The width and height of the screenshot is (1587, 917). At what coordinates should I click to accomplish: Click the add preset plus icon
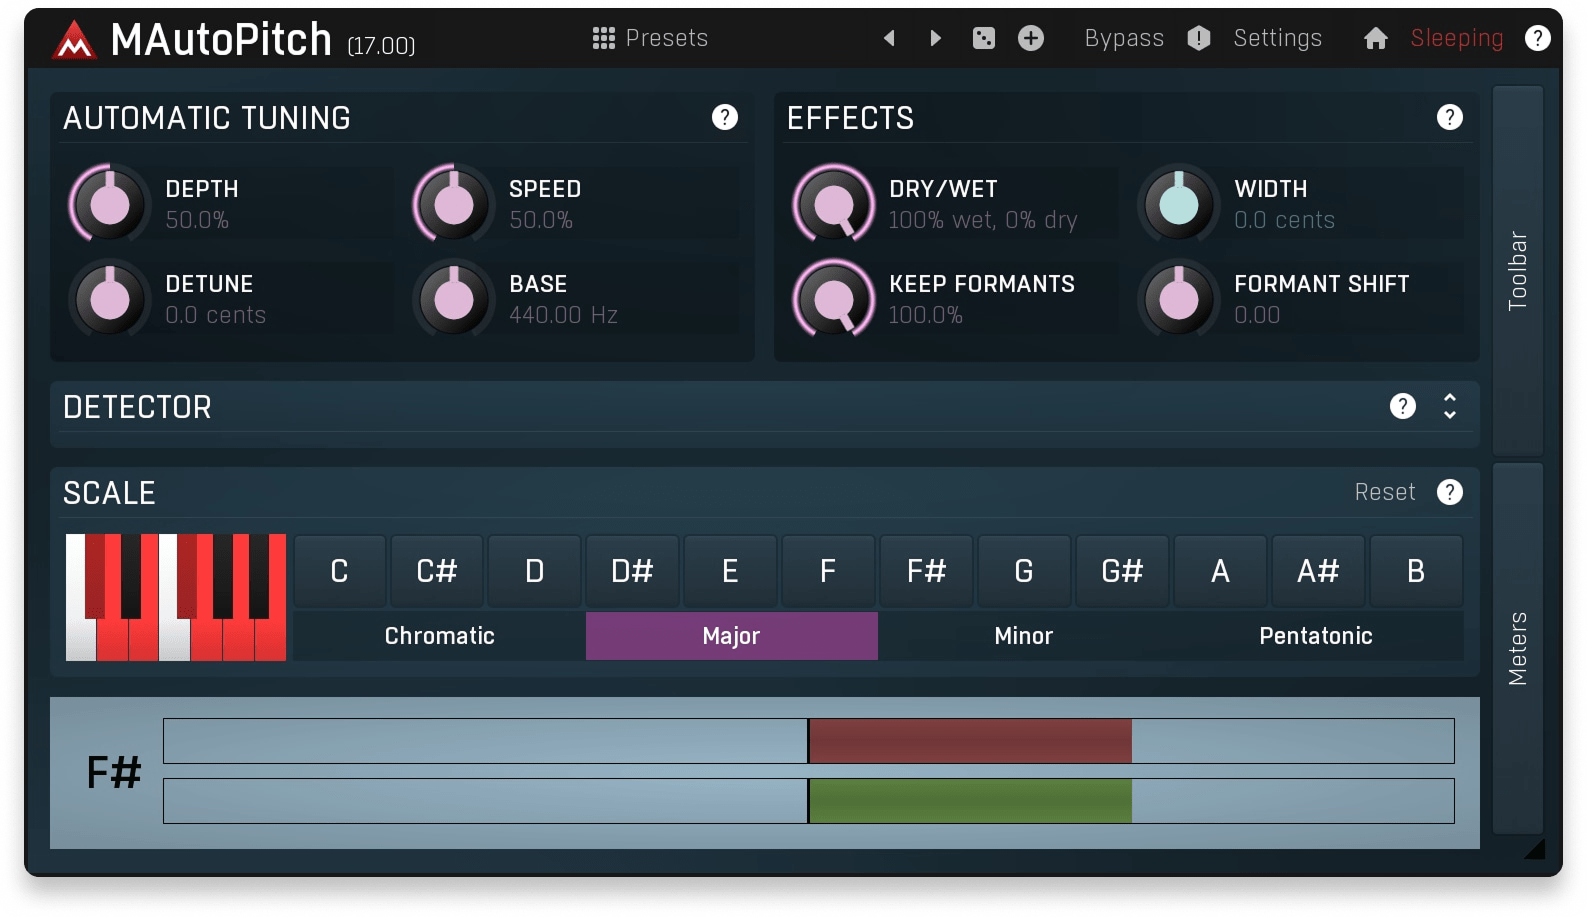pyautogui.click(x=1030, y=38)
